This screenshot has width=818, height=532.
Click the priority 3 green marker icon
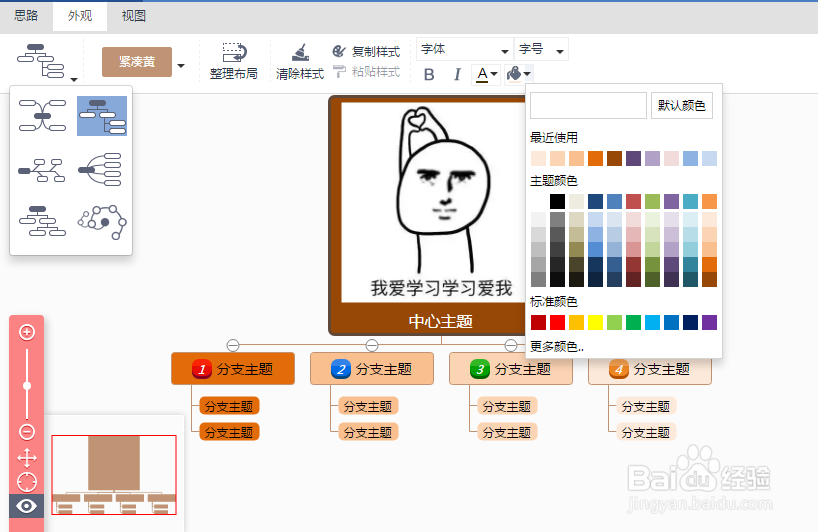480,369
